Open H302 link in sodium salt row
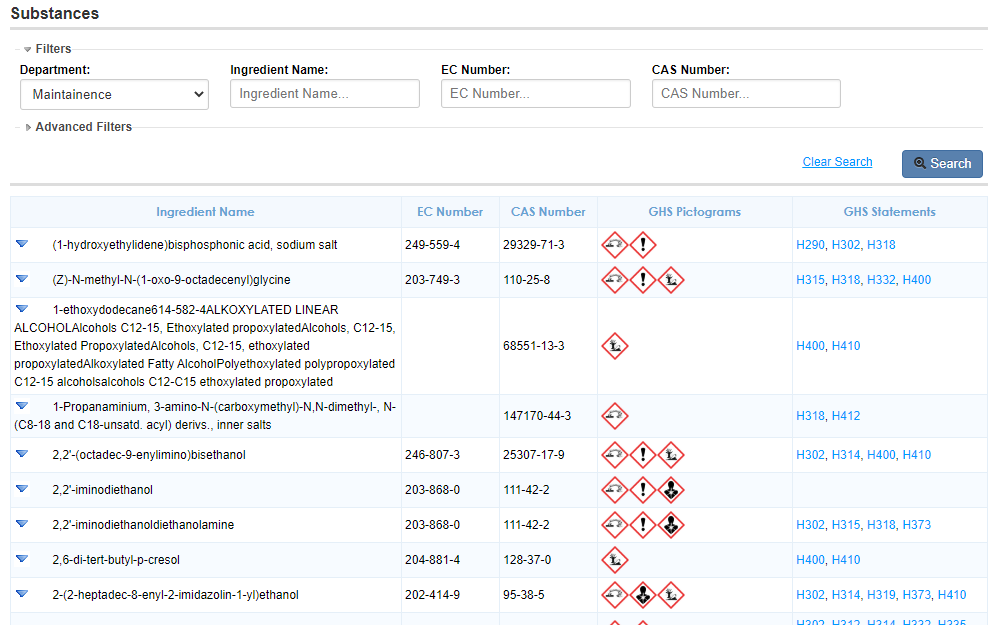Viewport: 1000px width, 625px height. 846,245
